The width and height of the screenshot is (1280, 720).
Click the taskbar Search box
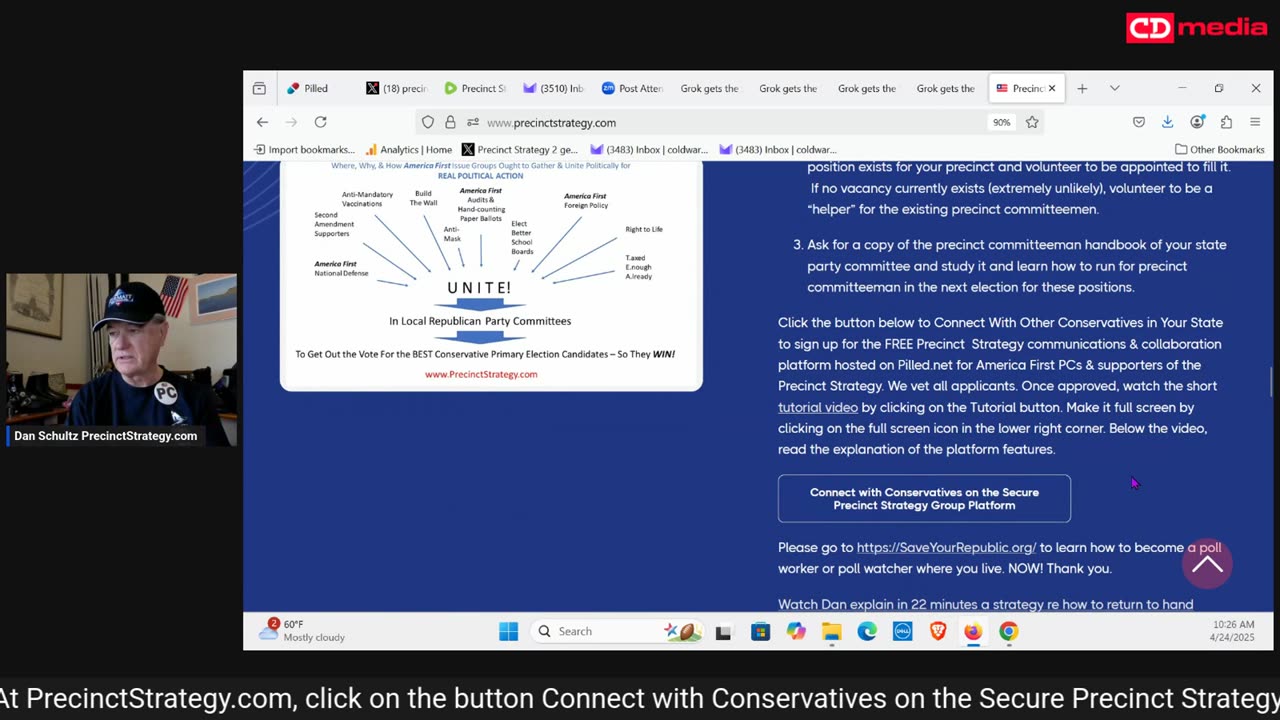click(x=616, y=631)
